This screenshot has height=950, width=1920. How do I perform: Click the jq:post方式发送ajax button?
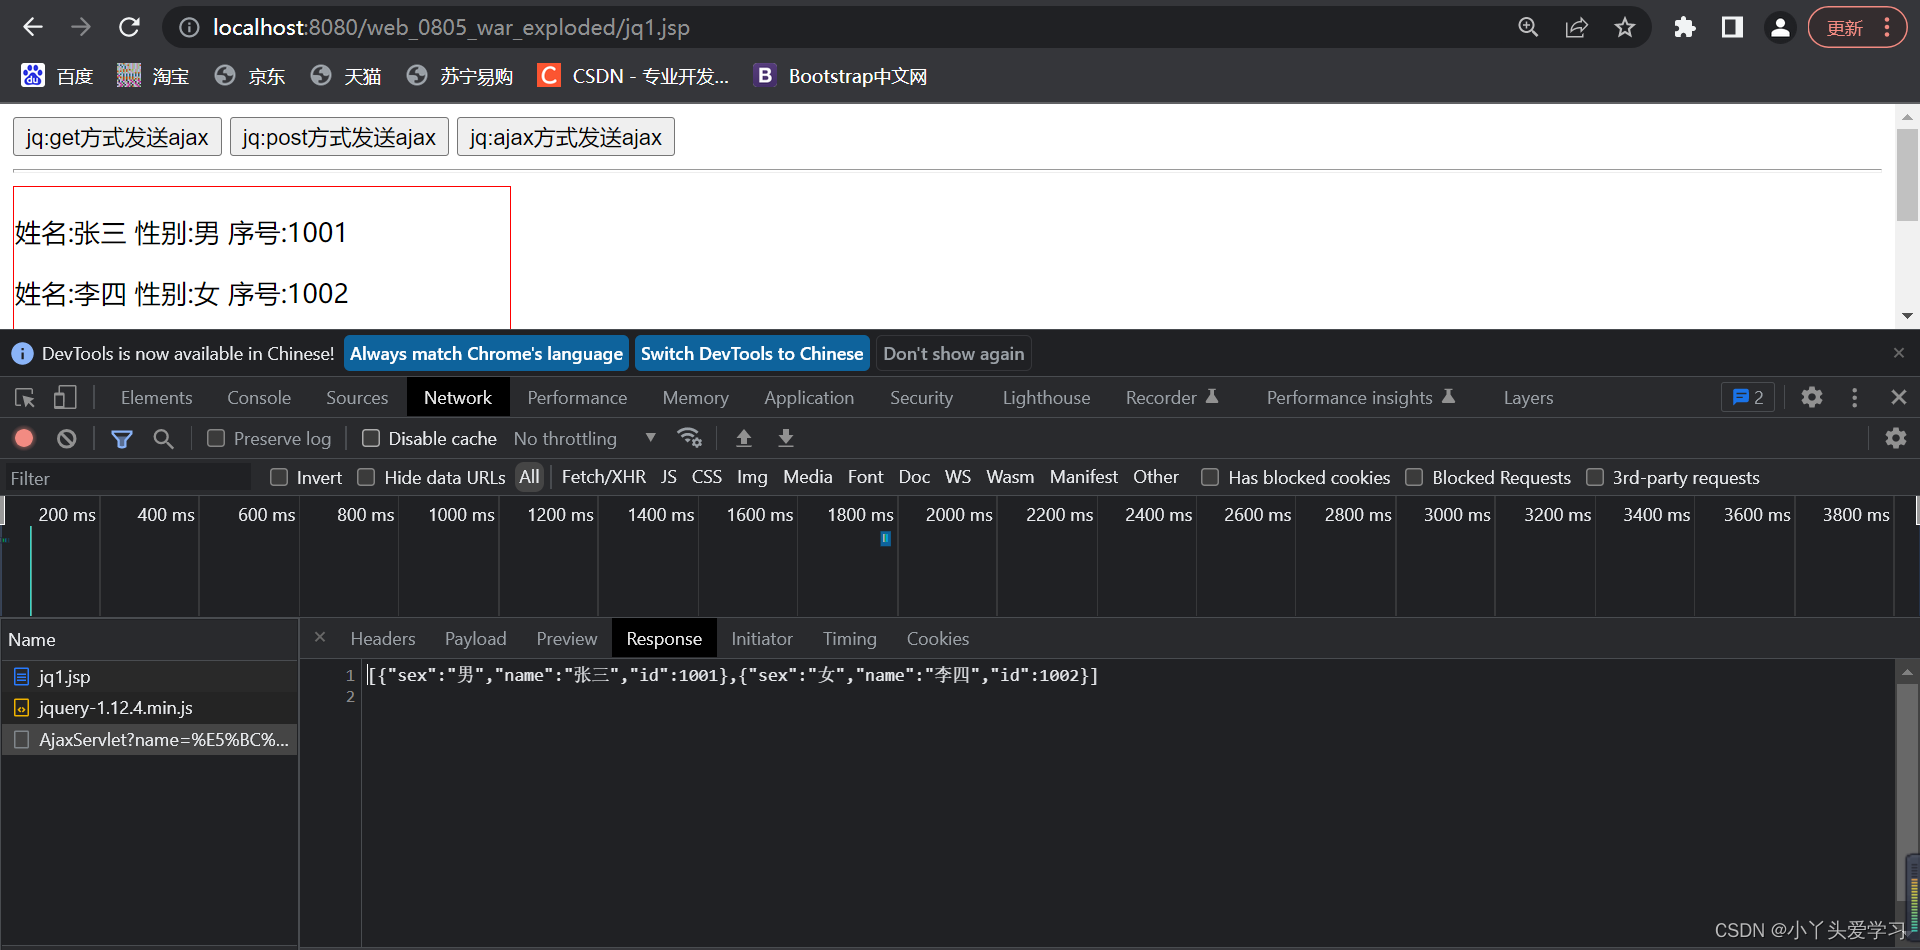[x=339, y=137]
